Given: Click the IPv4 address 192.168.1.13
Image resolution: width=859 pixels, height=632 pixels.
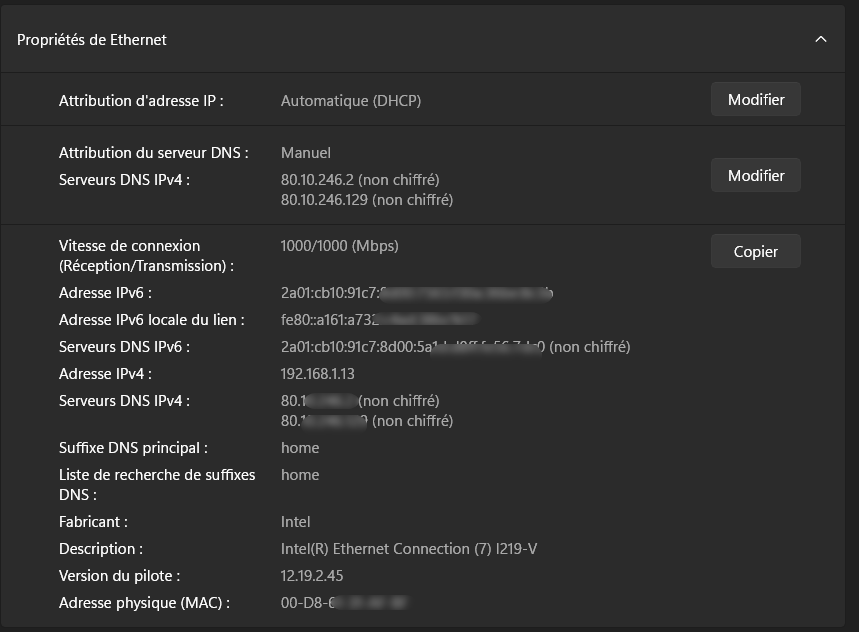Looking at the screenshot, I should [x=318, y=374].
